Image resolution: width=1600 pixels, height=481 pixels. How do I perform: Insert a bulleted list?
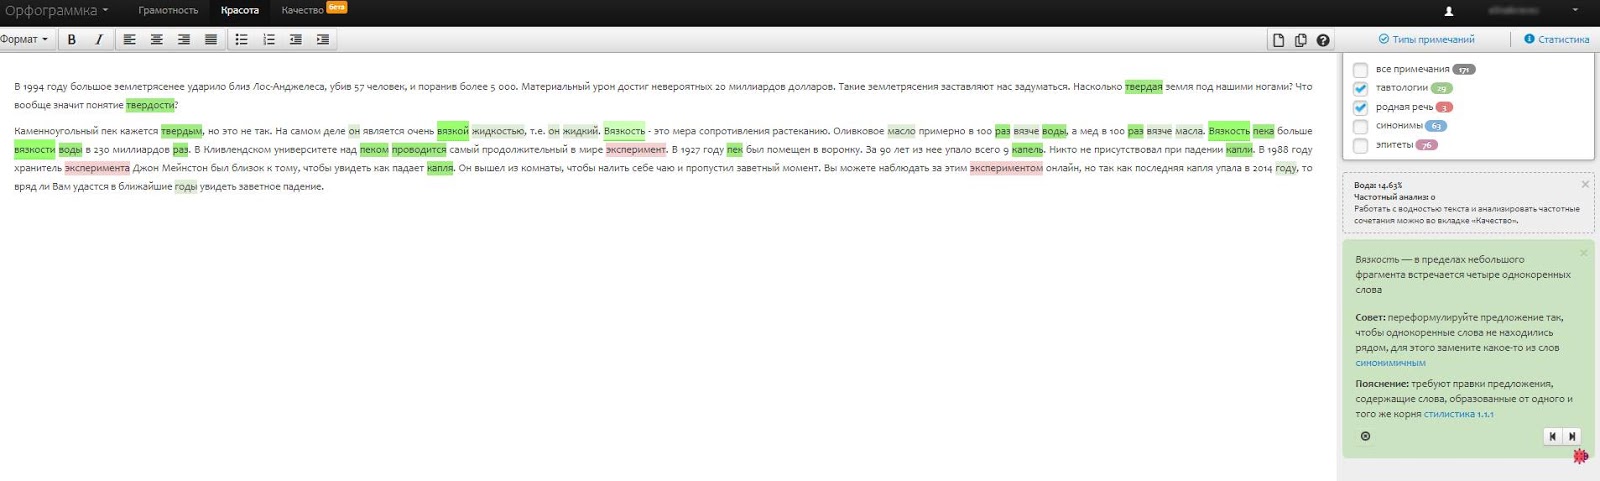pos(241,40)
